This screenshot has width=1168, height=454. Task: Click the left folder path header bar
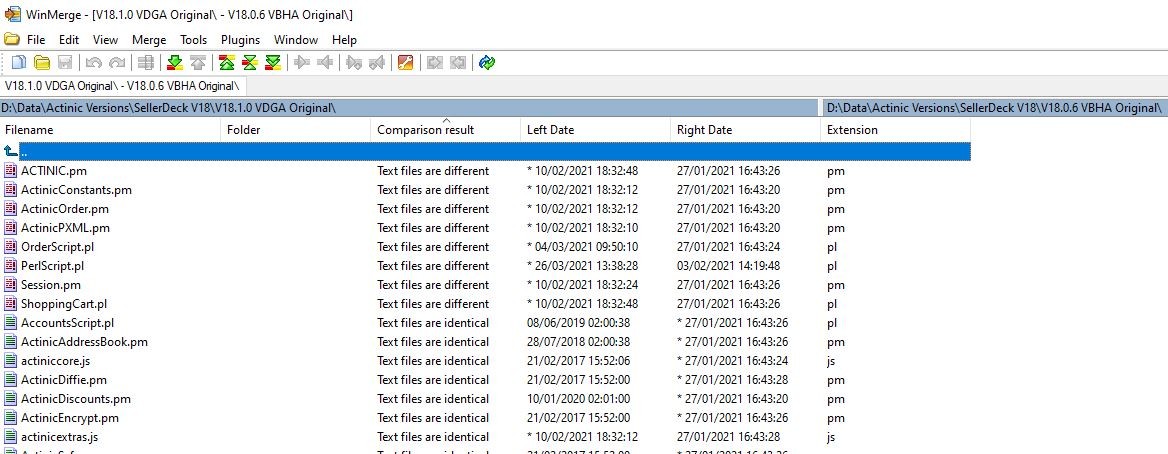400,107
